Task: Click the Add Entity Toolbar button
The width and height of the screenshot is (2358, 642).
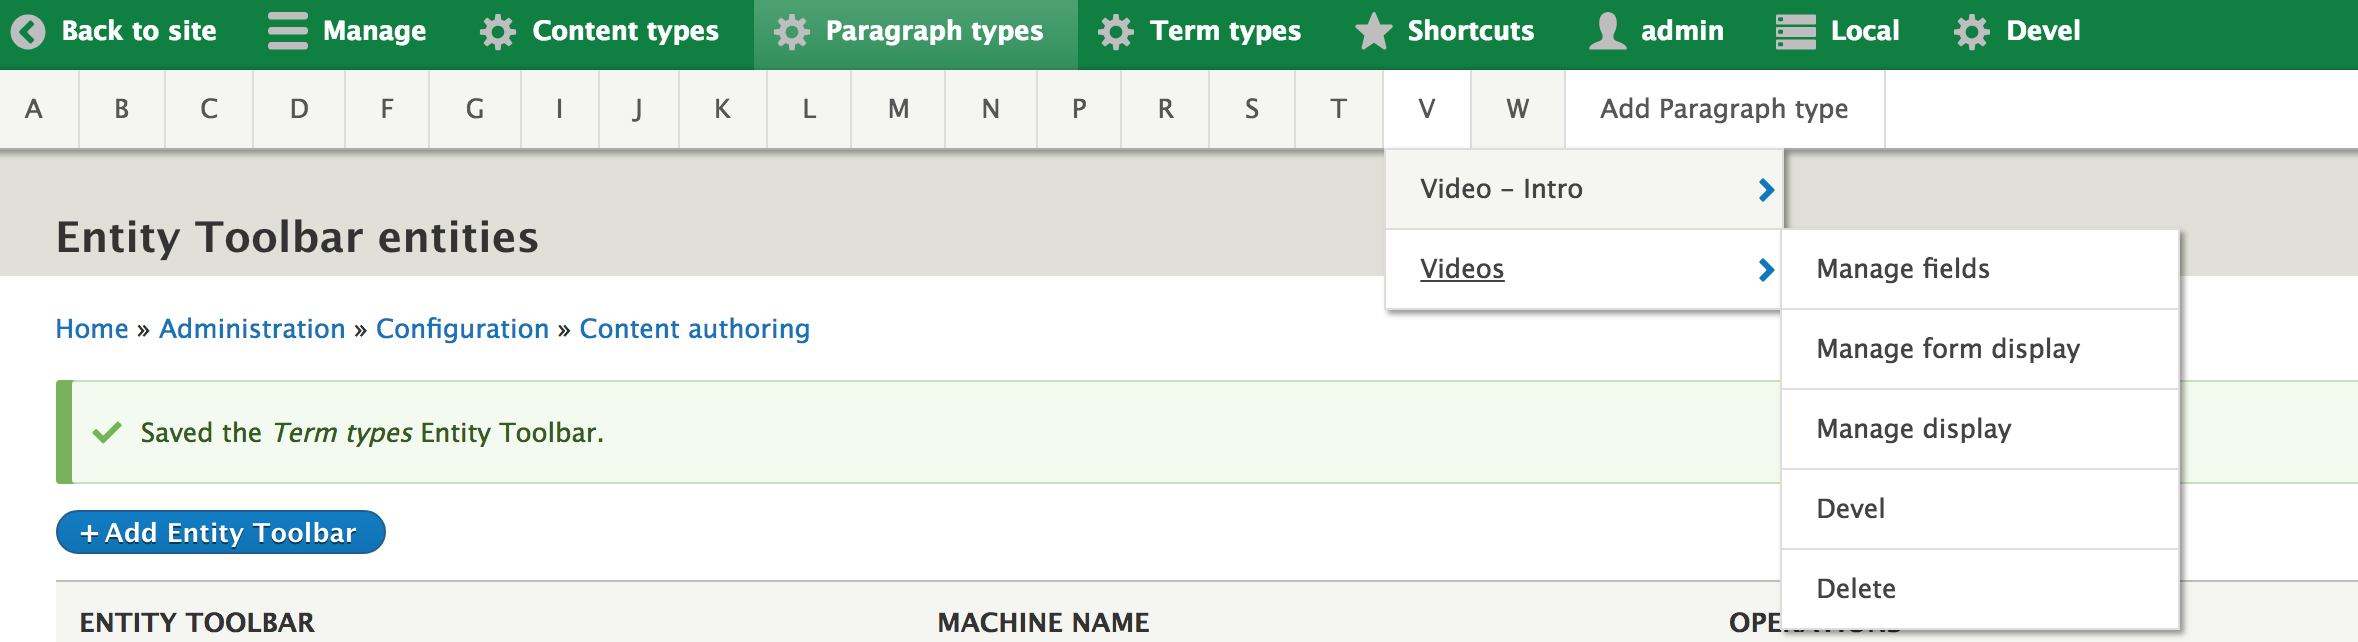Action: [221, 532]
